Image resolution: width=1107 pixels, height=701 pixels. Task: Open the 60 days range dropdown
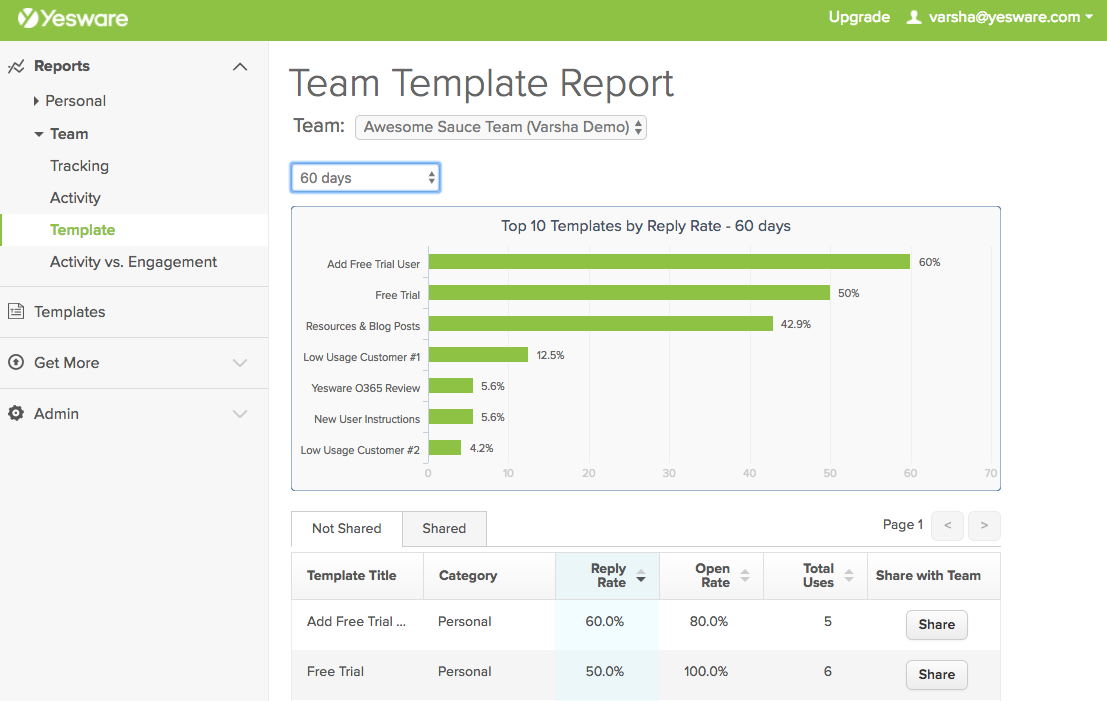click(x=366, y=178)
